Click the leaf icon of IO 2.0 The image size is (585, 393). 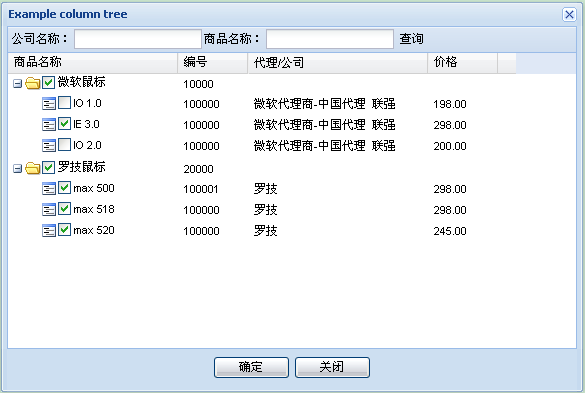click(49, 146)
